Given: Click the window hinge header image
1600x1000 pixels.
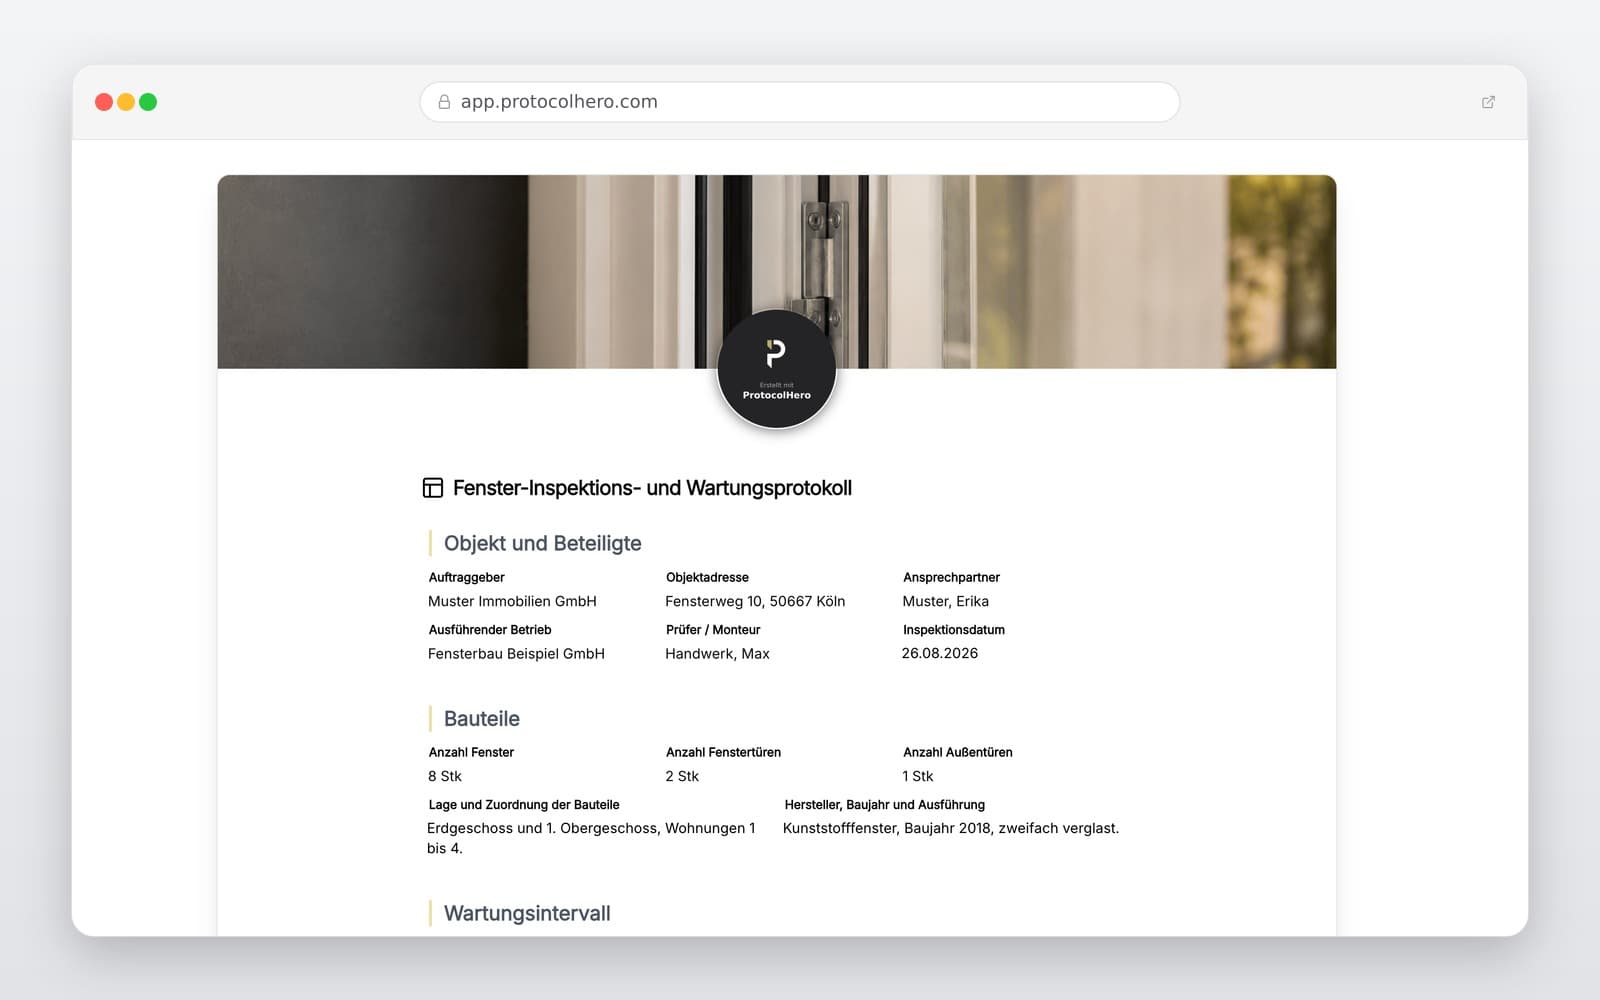Looking at the screenshot, I should click(777, 272).
